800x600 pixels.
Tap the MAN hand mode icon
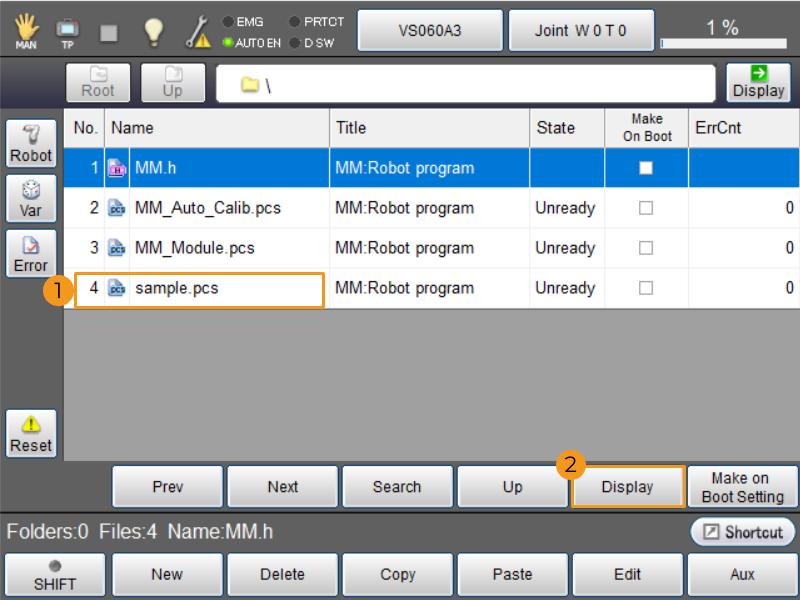pyautogui.click(x=26, y=31)
